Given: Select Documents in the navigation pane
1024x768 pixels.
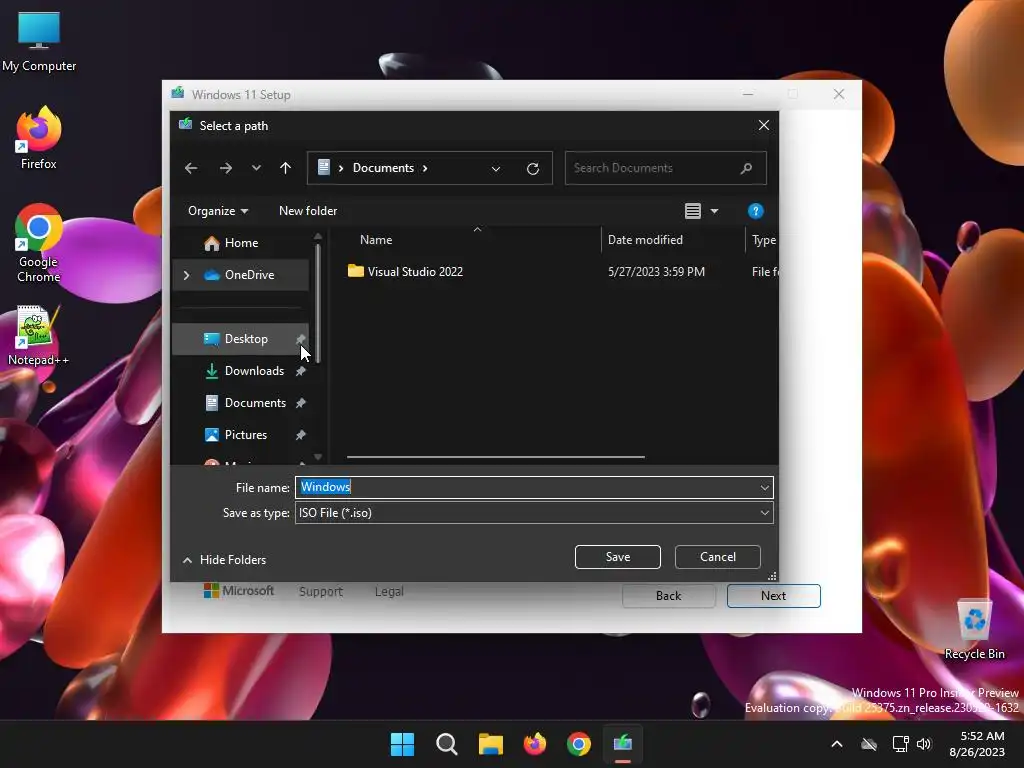Looking at the screenshot, I should click(255, 403).
